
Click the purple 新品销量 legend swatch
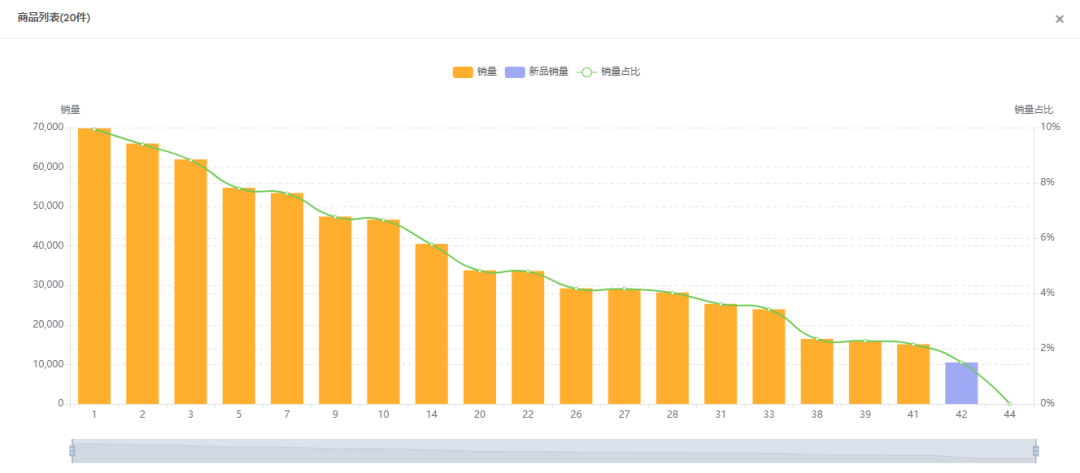(x=515, y=72)
